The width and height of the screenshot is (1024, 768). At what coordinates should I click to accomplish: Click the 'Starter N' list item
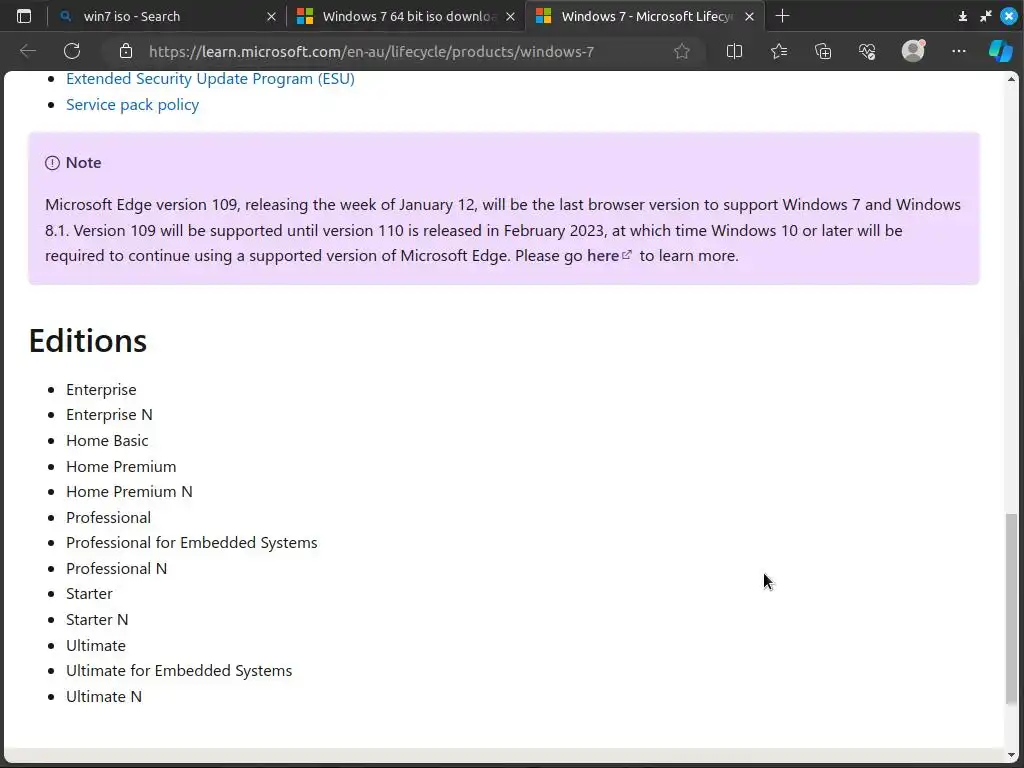(97, 620)
